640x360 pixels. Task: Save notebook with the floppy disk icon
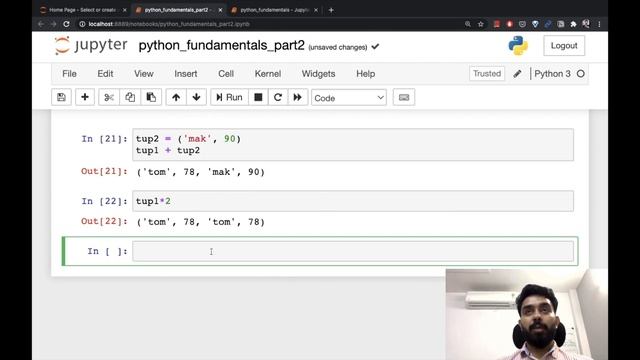coord(61,97)
